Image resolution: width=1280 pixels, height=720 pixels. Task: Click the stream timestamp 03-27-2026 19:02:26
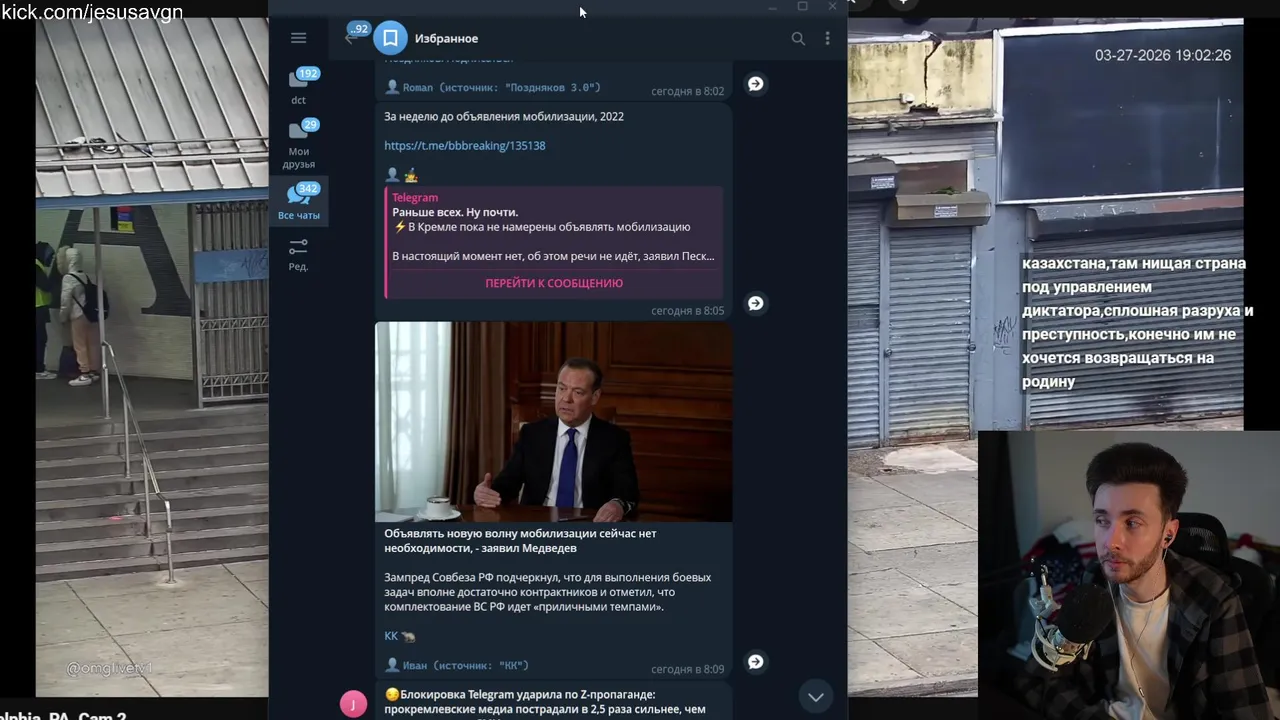pyautogui.click(x=1163, y=55)
